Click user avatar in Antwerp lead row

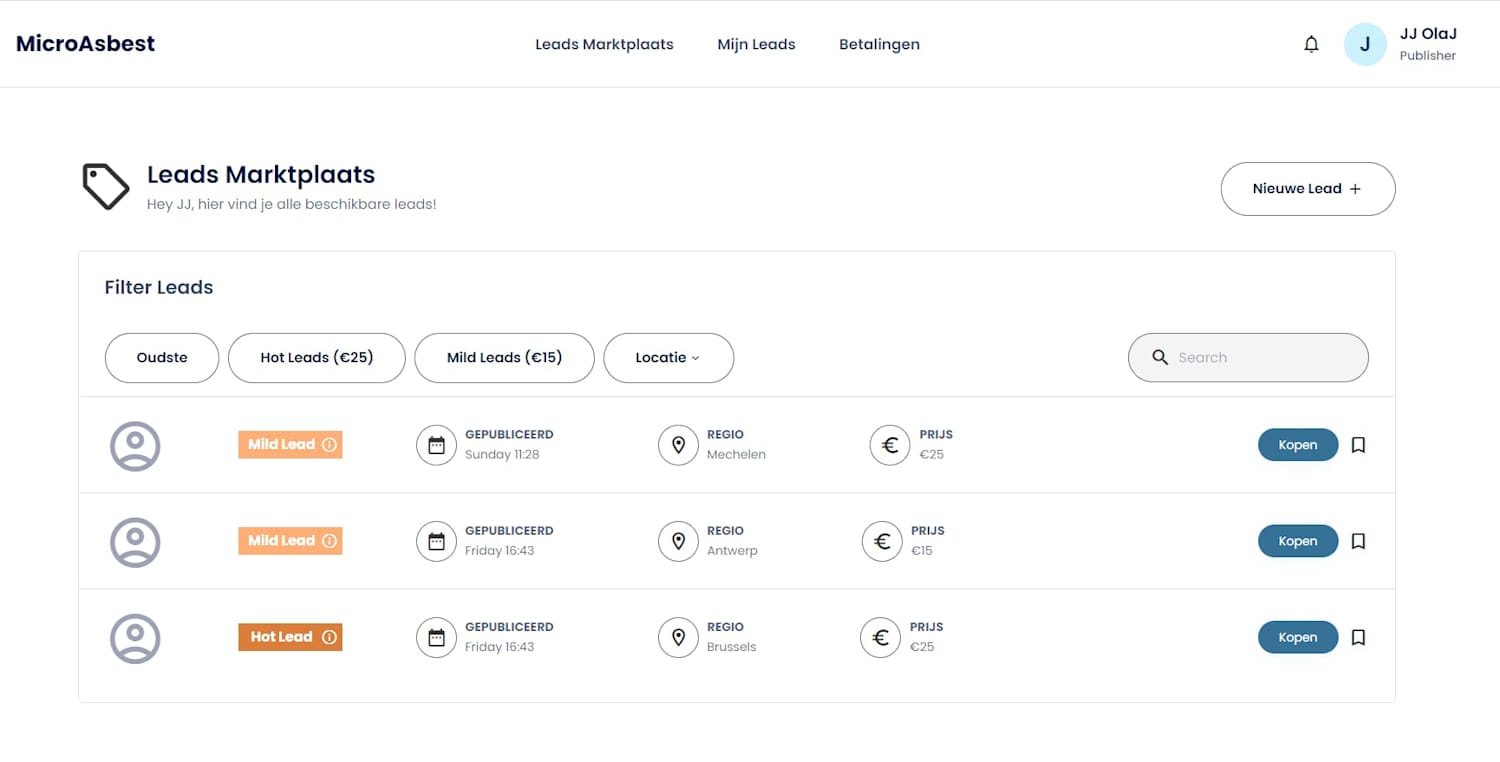(x=135, y=541)
